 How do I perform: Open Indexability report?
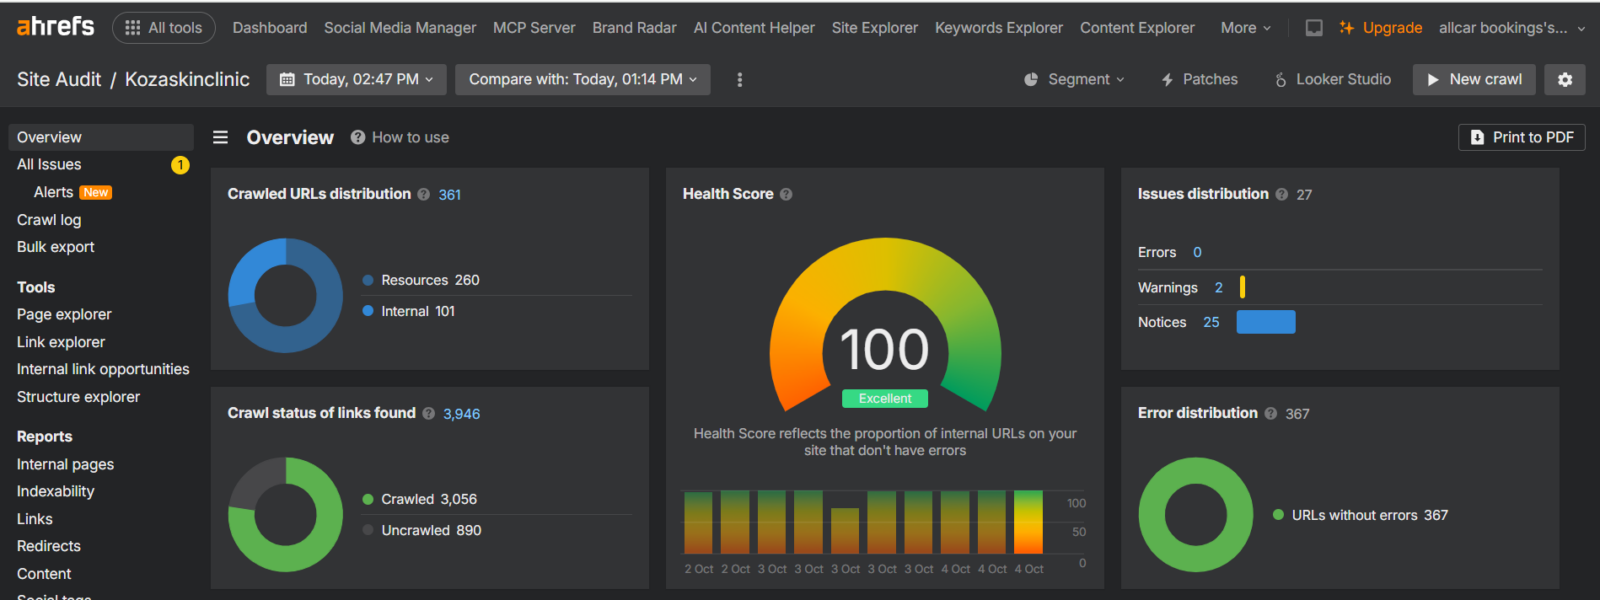point(55,491)
